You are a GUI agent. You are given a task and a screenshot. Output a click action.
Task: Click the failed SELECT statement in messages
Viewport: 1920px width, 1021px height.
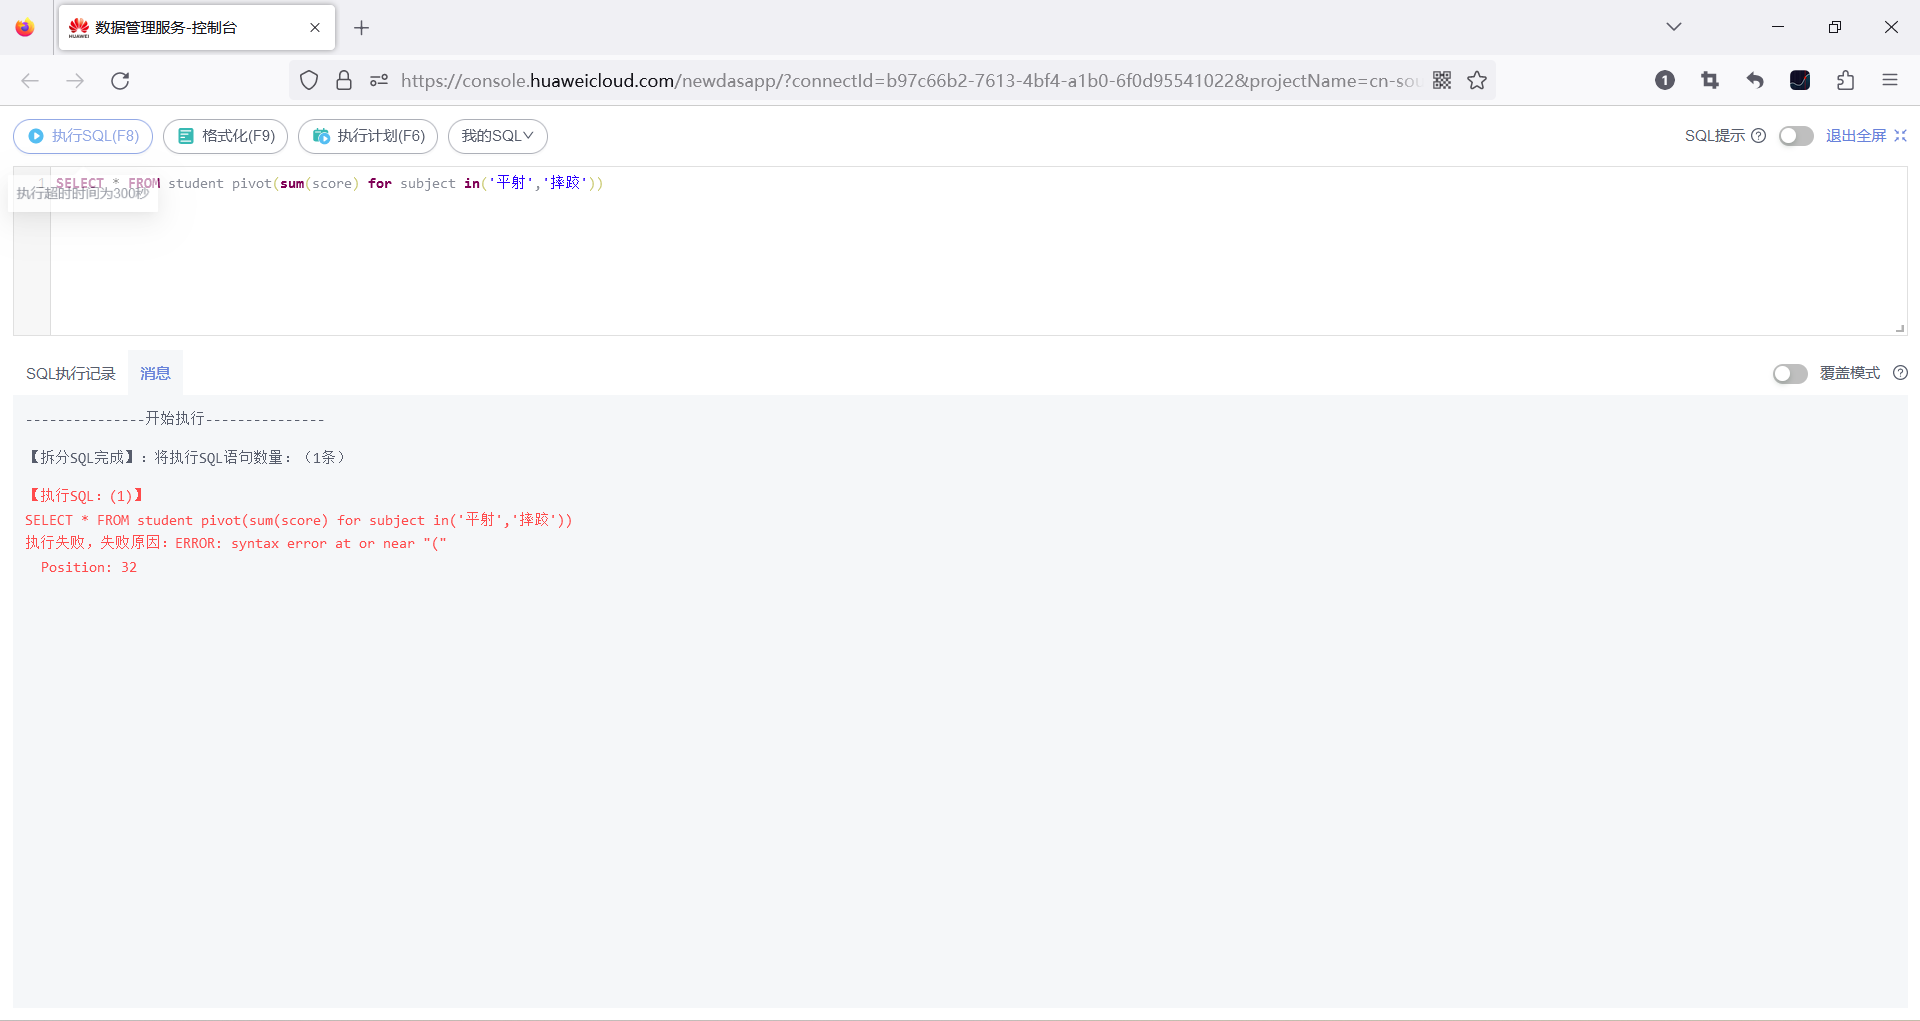299,520
